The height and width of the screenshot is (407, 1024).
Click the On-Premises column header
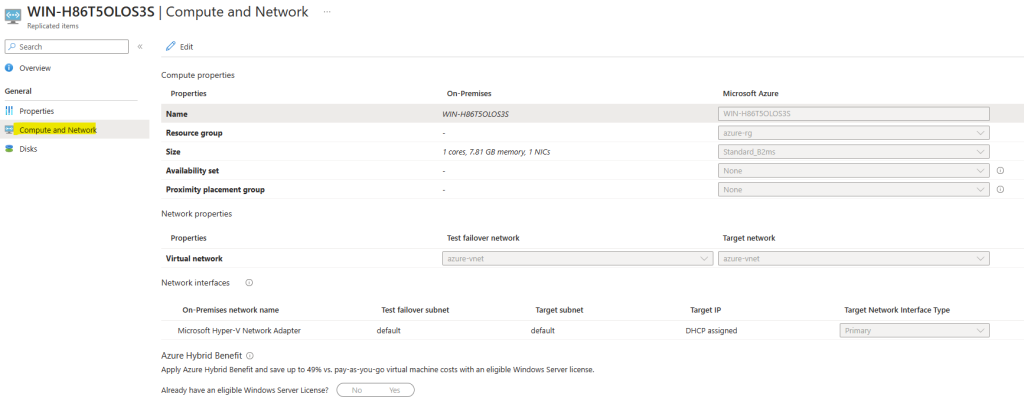pyautogui.click(x=469, y=93)
